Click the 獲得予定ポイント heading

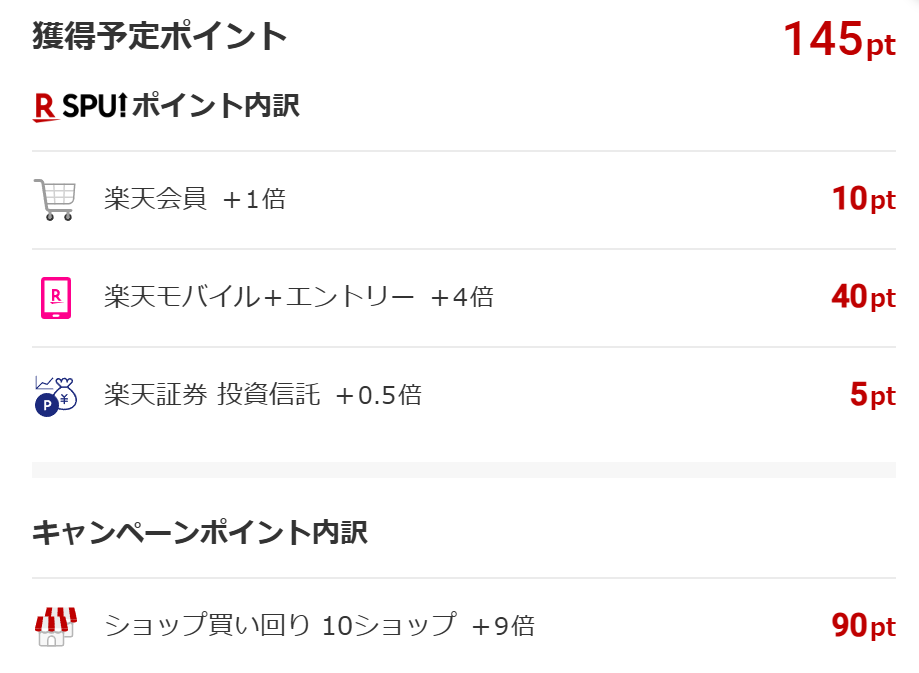point(160,37)
